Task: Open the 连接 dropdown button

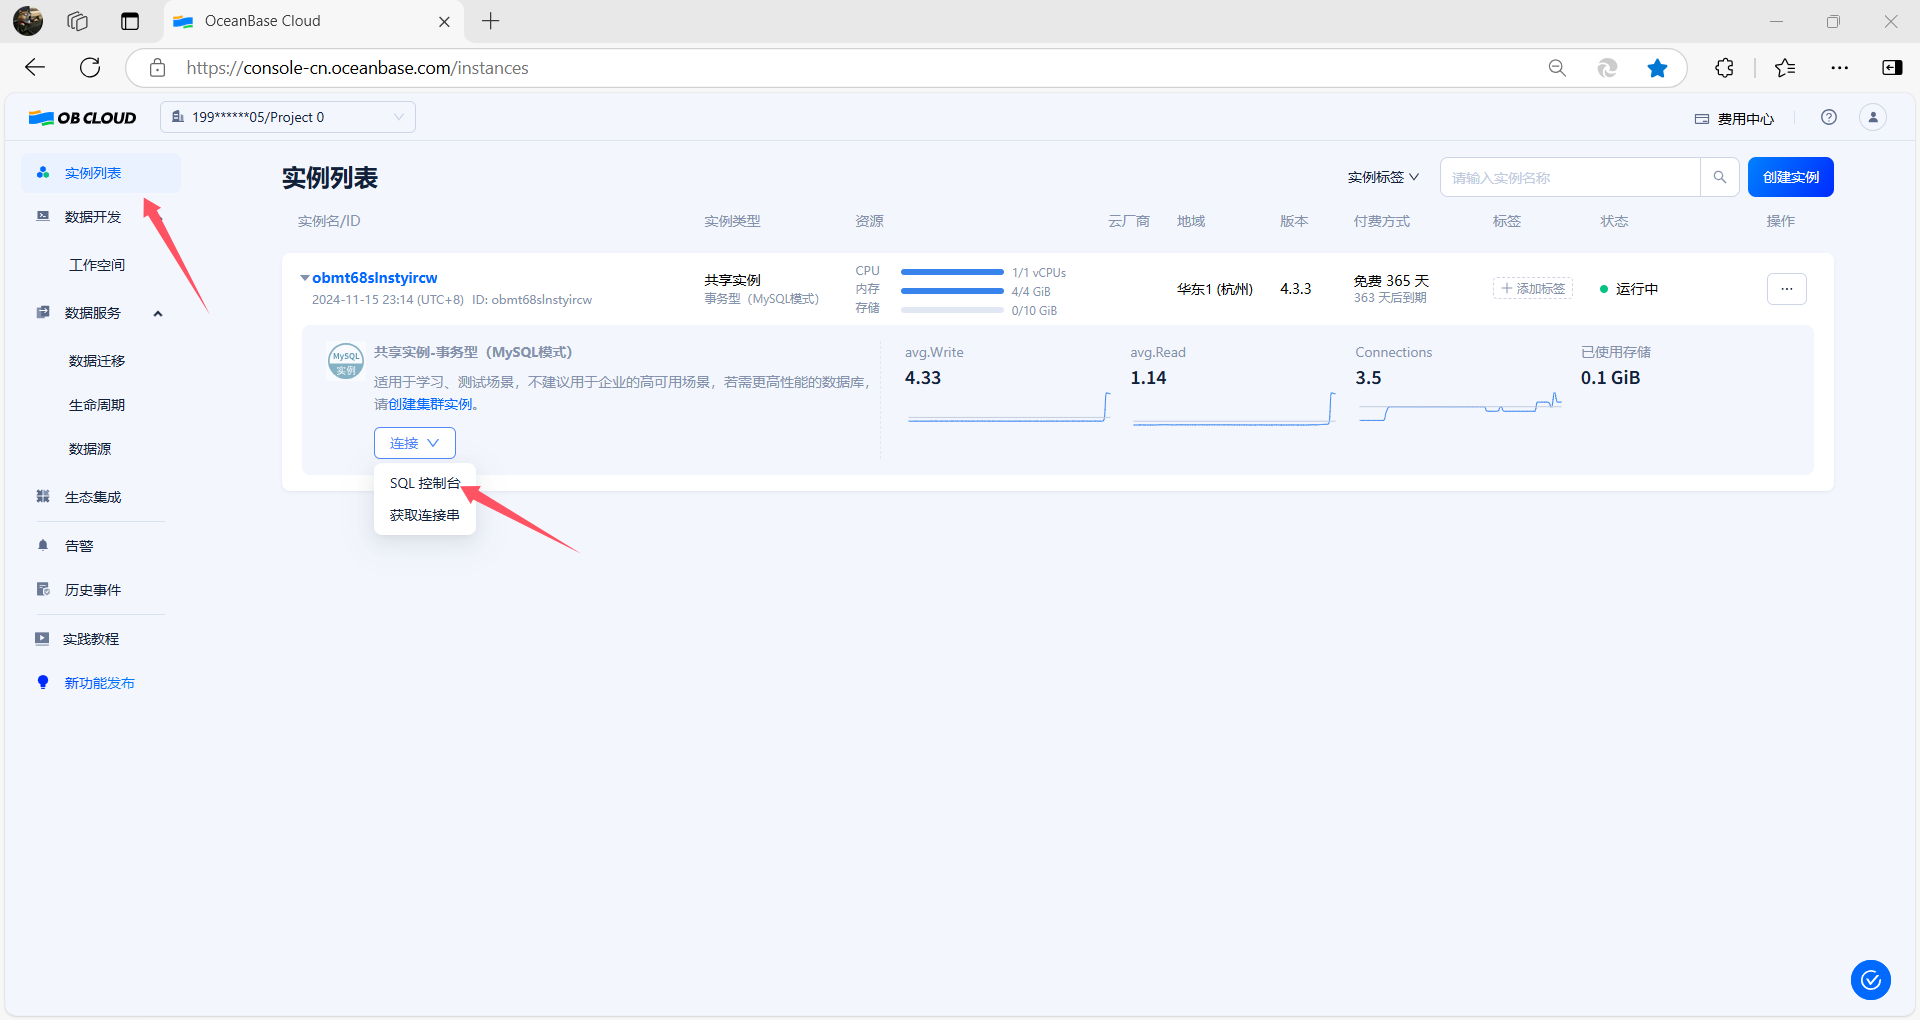Action: click(x=415, y=443)
